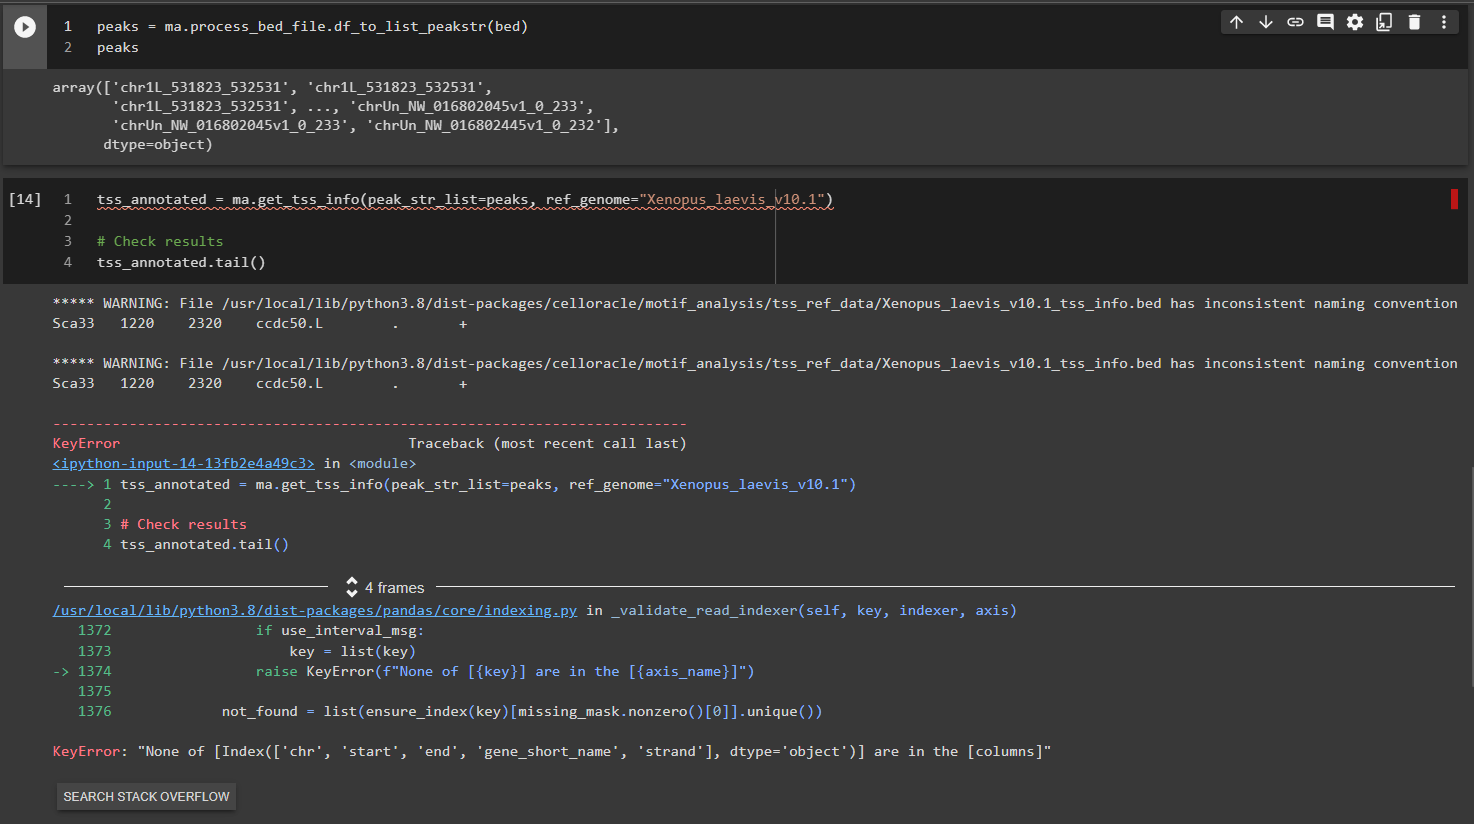Open the cell editor settings gear
Viewport: 1474px width, 824px height.
(1355, 20)
